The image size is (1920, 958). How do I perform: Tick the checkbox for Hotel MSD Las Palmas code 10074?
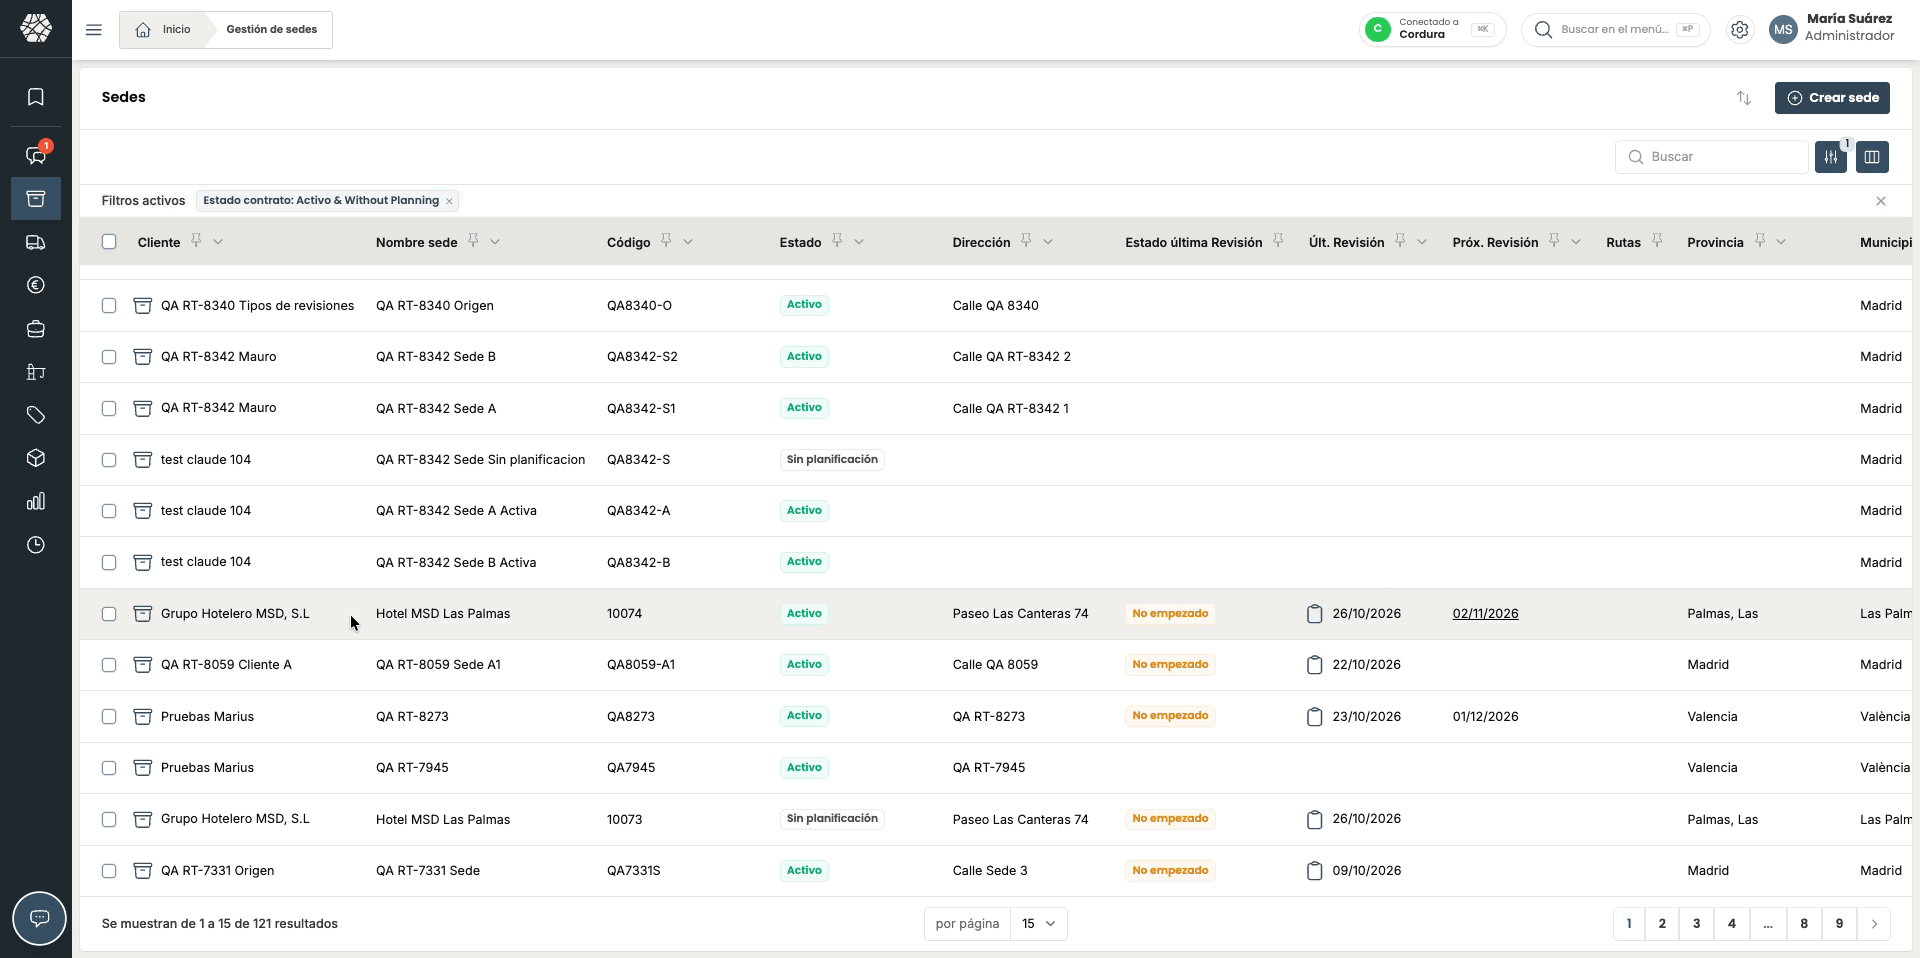109,614
